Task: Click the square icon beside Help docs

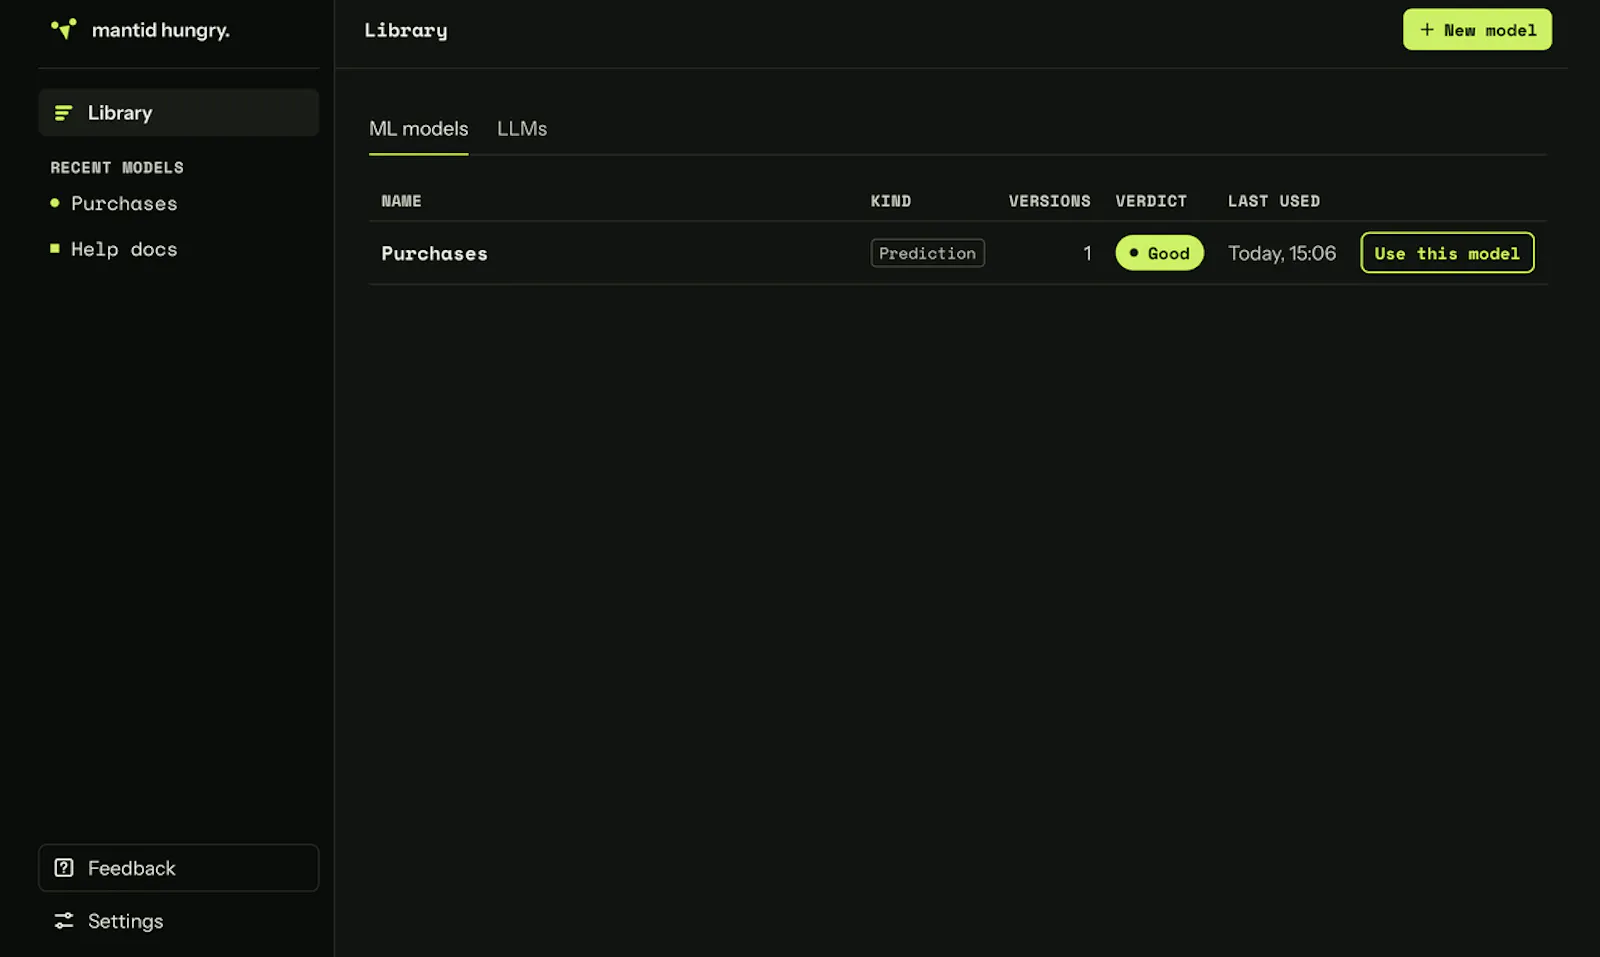Action: tap(55, 248)
